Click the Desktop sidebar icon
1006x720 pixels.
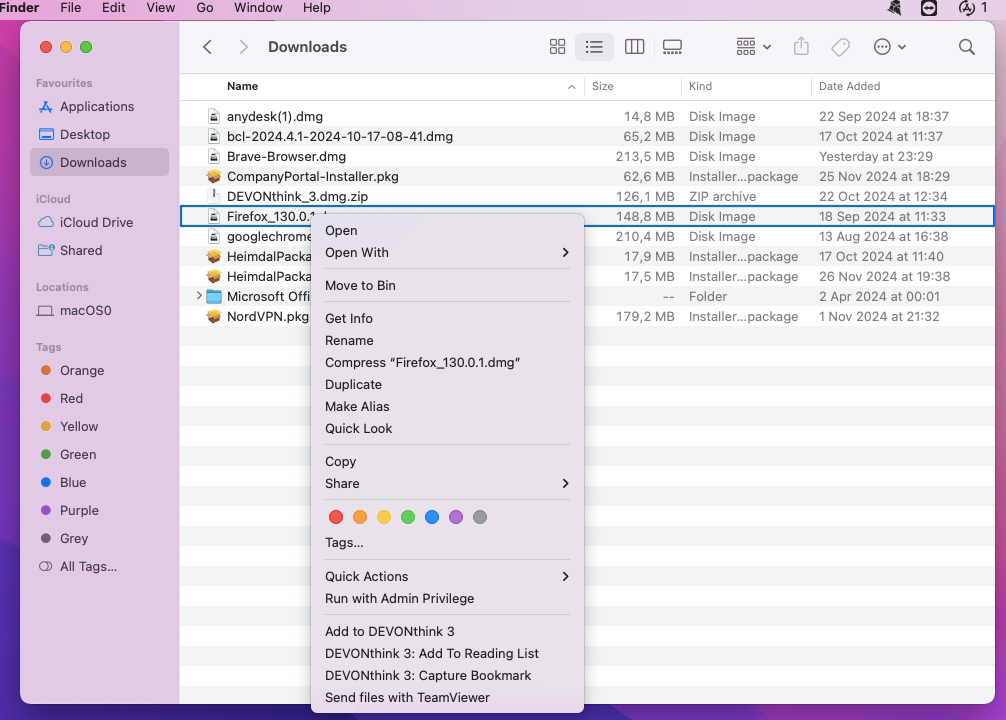coord(46,134)
